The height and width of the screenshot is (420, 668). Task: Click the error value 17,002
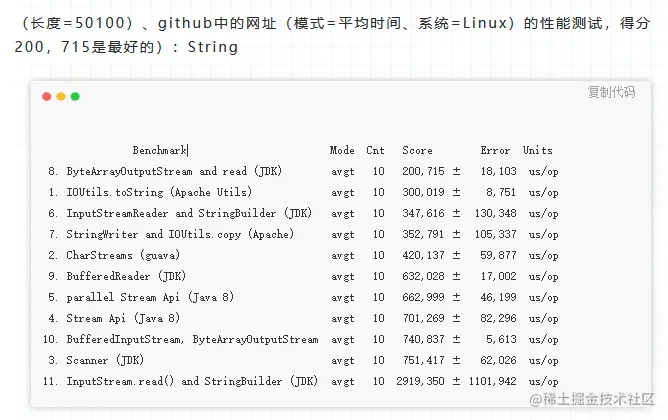coord(498,276)
